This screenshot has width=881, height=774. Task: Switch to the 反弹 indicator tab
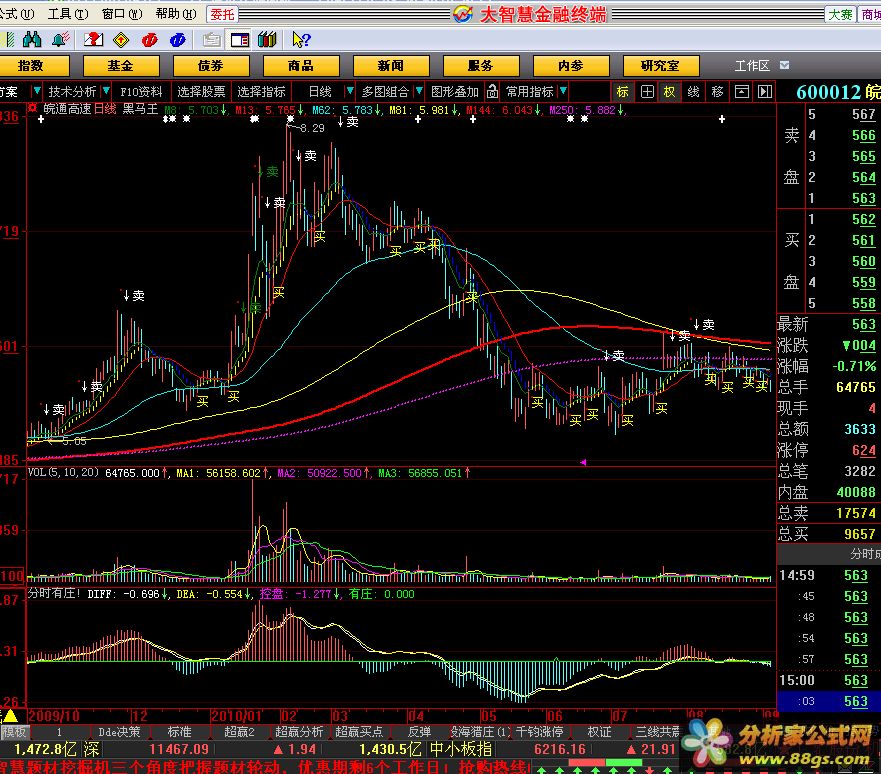(419, 732)
